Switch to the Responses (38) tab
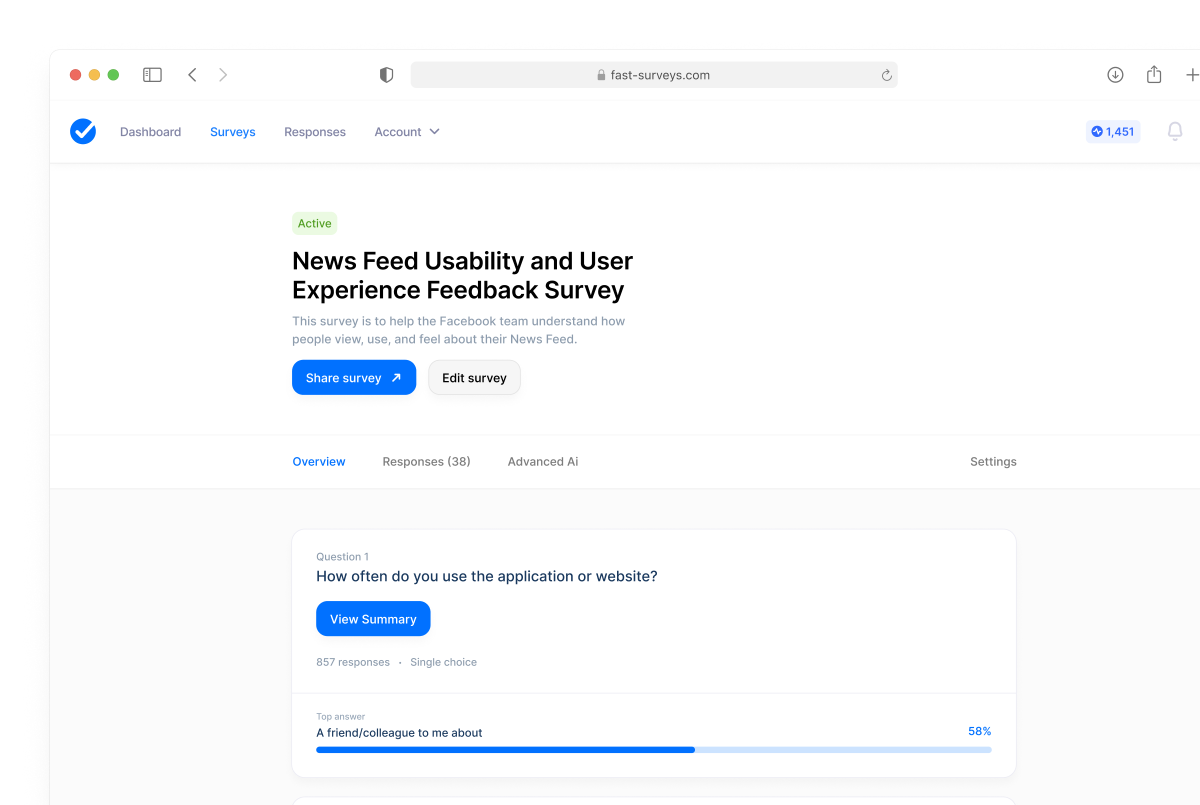1200x805 pixels. tap(426, 461)
